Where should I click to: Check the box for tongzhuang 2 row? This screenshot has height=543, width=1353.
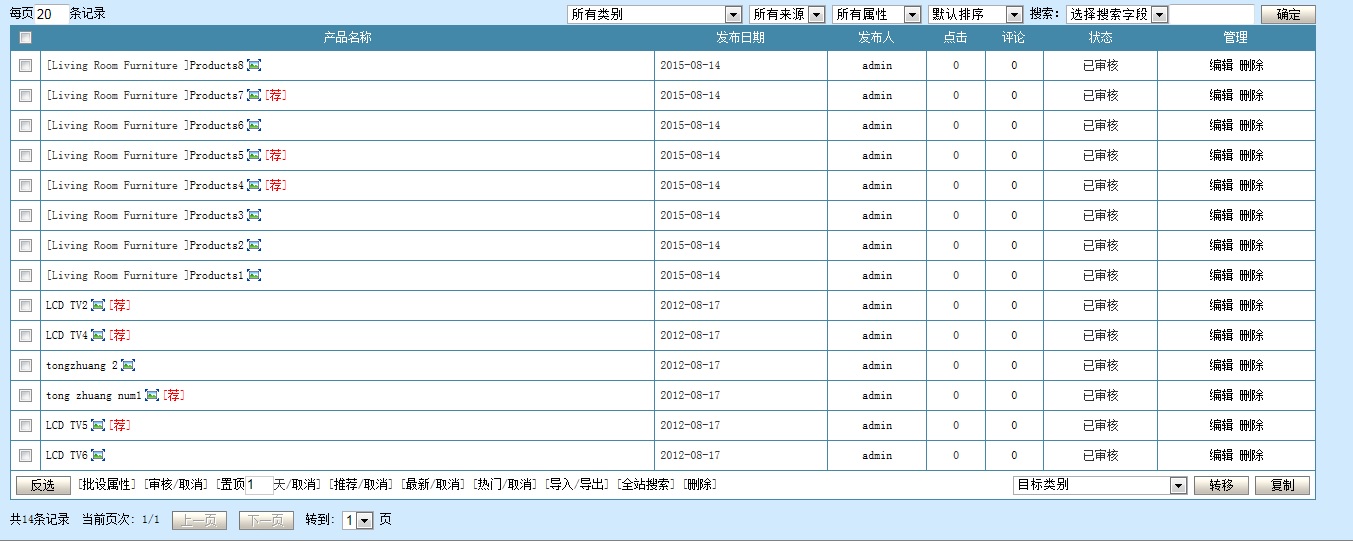(x=25, y=366)
